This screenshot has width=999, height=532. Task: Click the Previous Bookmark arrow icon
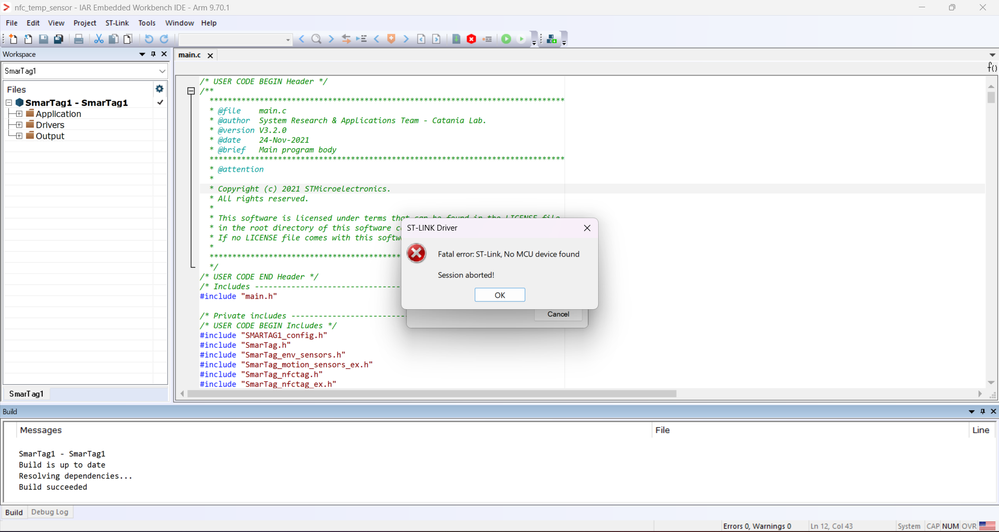click(377, 39)
